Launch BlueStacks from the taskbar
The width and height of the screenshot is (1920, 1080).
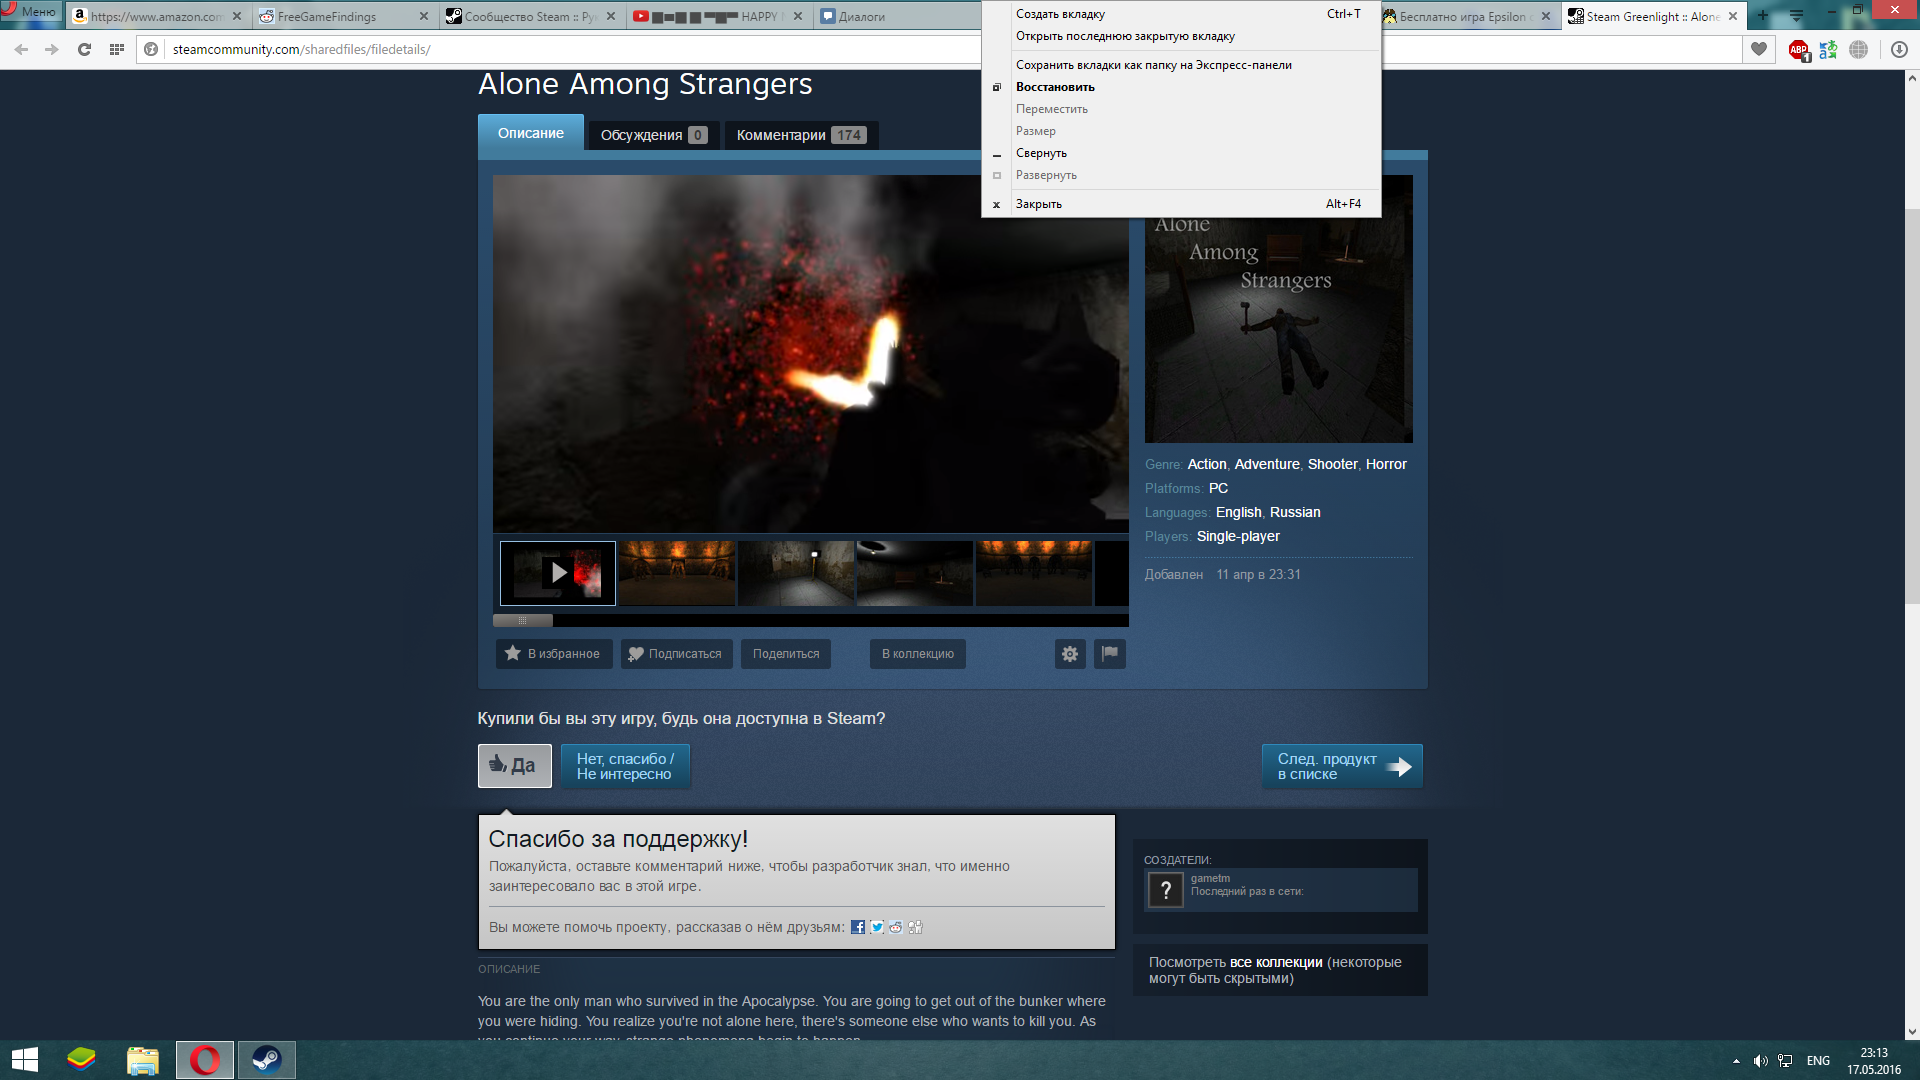pyautogui.click(x=81, y=1060)
